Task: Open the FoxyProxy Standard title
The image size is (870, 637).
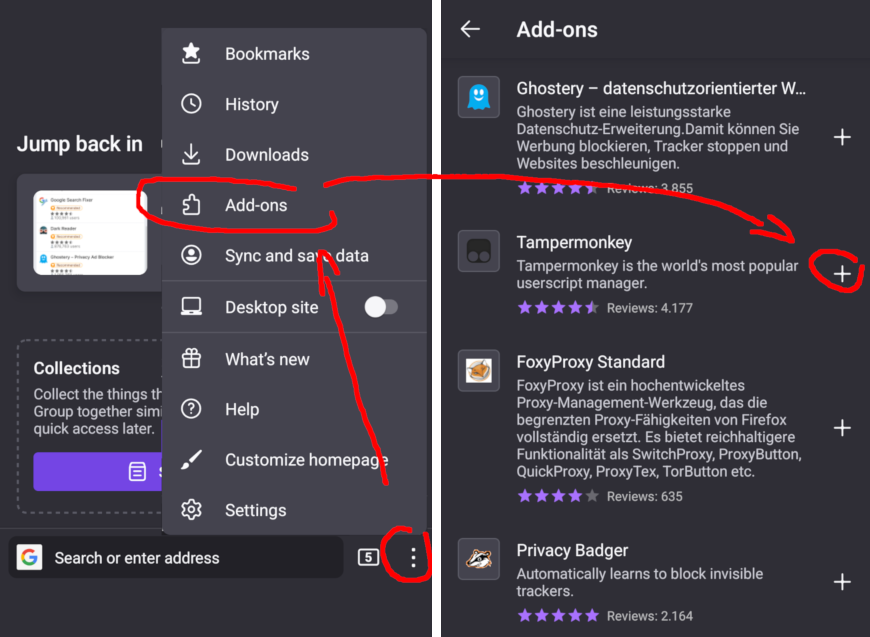Action: pyautogui.click(x=590, y=362)
